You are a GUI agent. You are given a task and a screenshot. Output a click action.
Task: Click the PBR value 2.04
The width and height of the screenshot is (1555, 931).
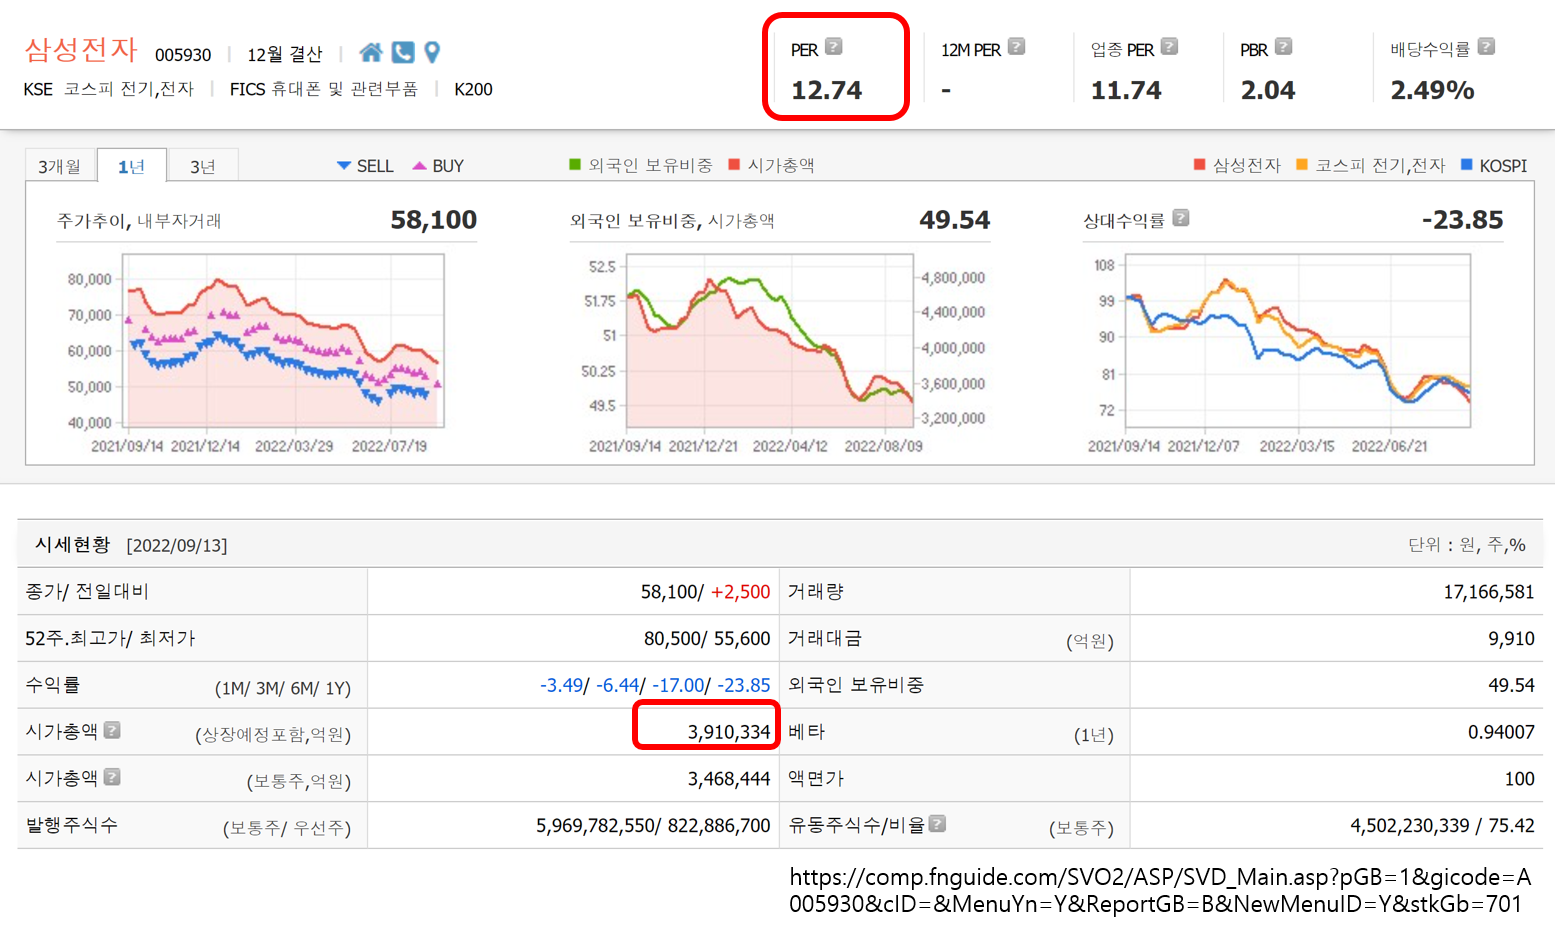[x=1268, y=90]
